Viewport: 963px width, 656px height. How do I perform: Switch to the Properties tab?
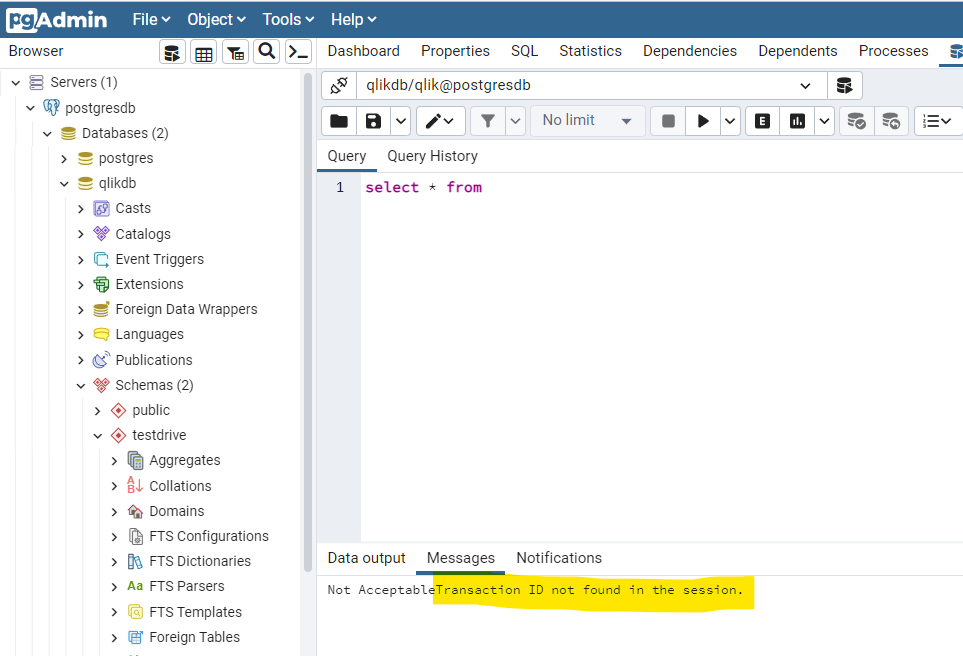click(455, 51)
